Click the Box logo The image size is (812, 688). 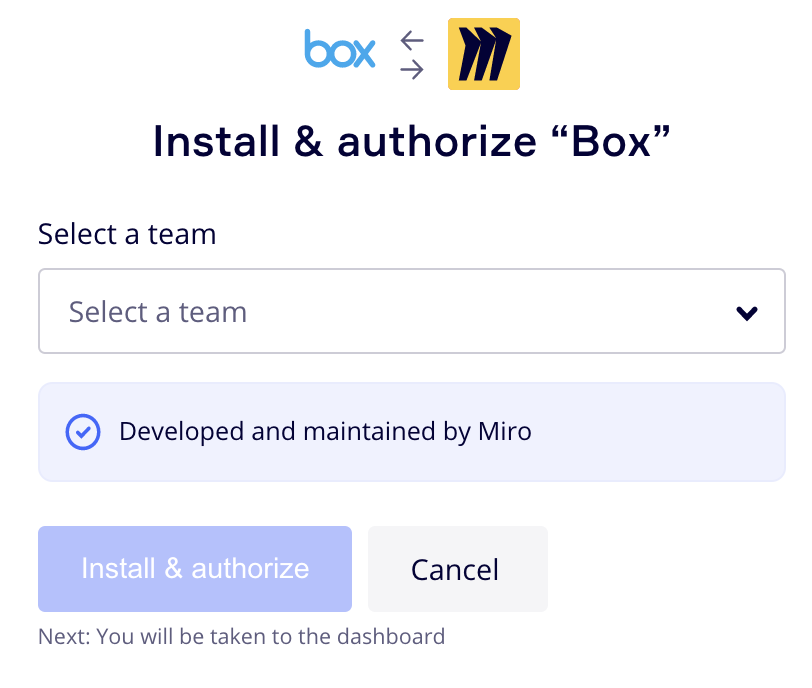tap(340, 50)
